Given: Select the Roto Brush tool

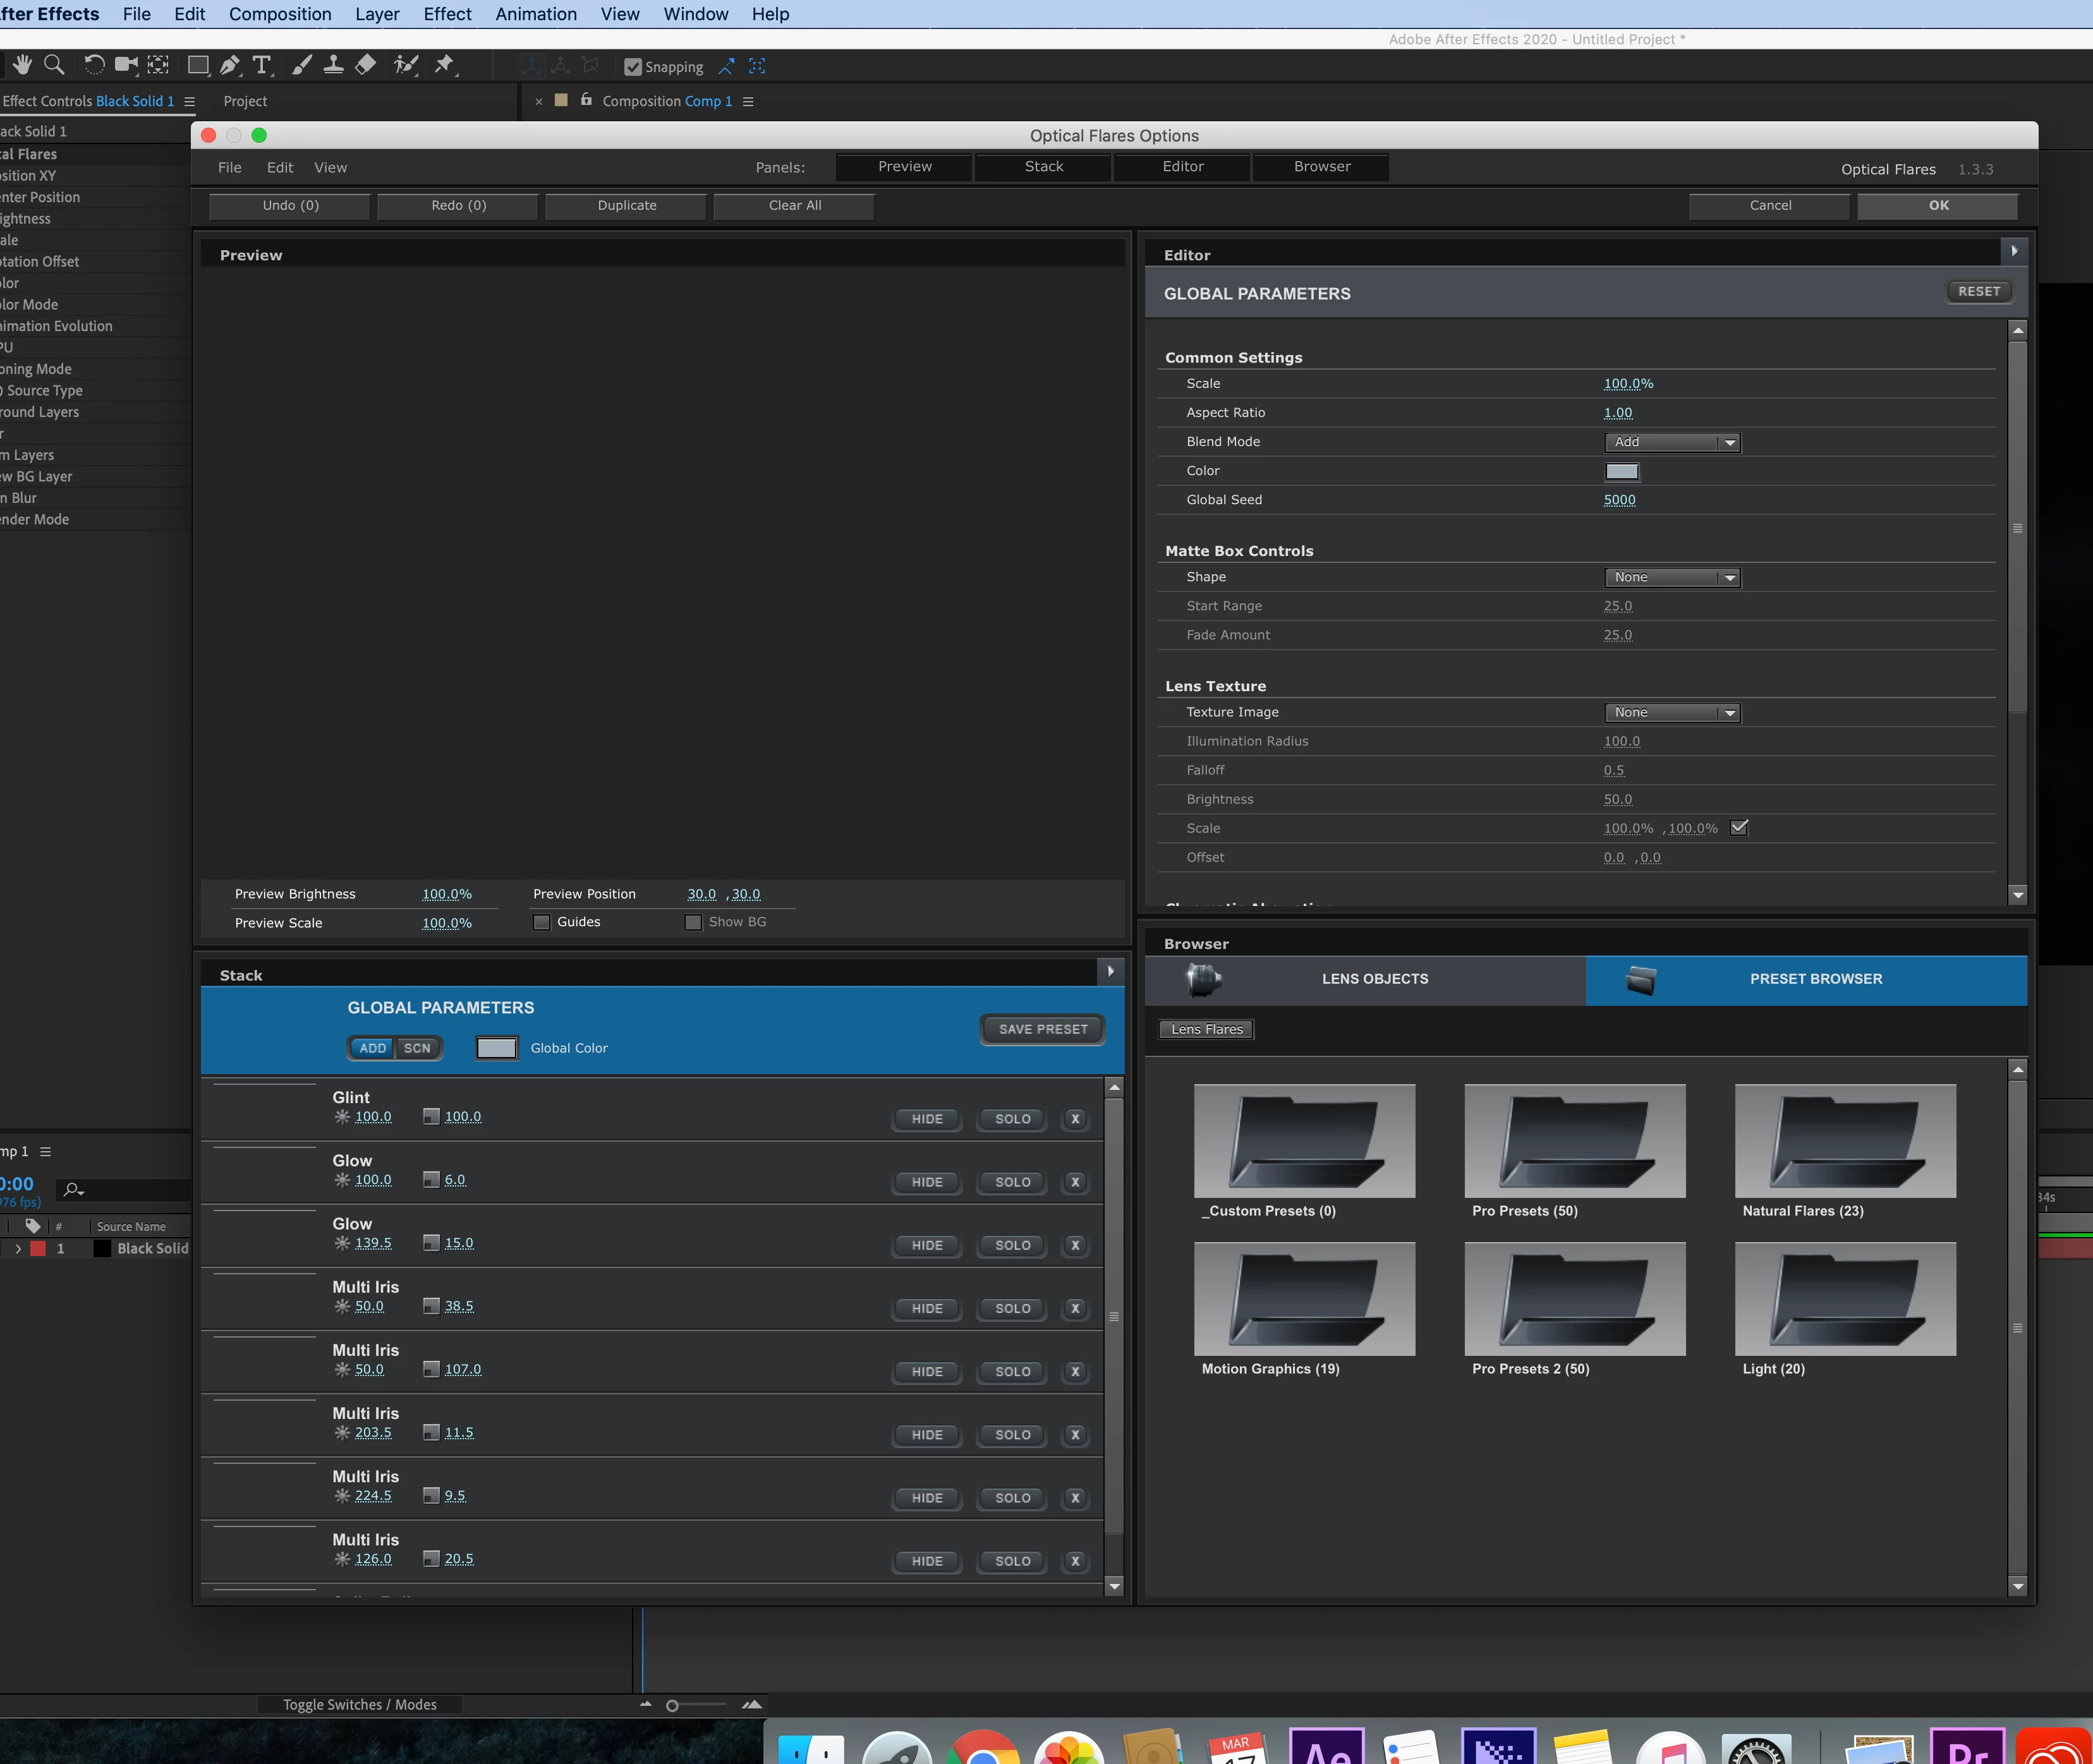Looking at the screenshot, I should coord(406,66).
